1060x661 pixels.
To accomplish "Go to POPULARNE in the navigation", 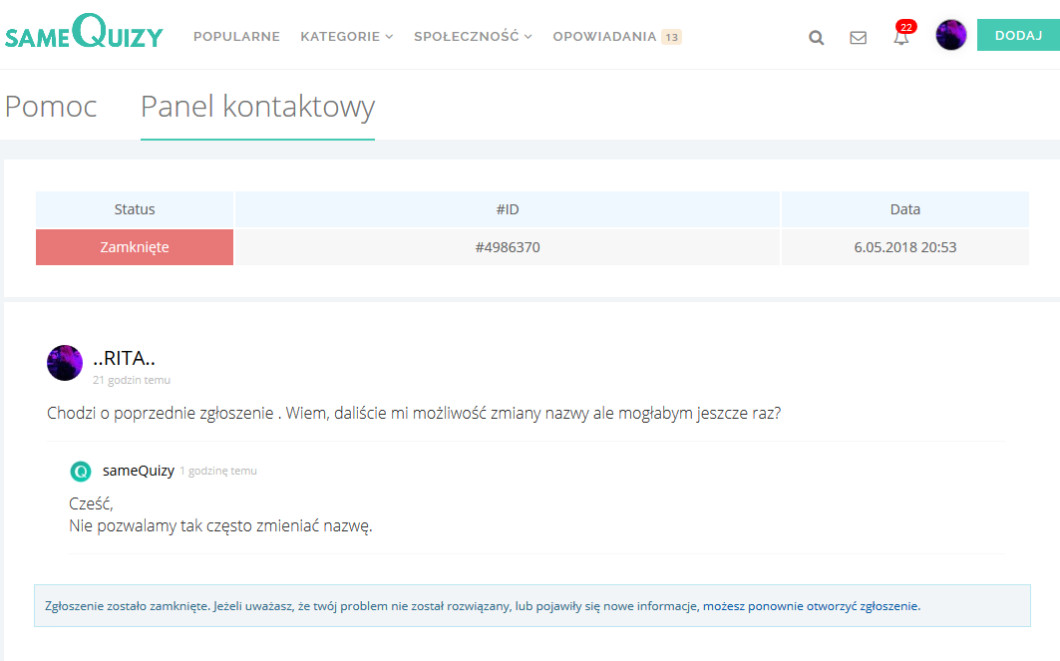I will (x=236, y=36).
